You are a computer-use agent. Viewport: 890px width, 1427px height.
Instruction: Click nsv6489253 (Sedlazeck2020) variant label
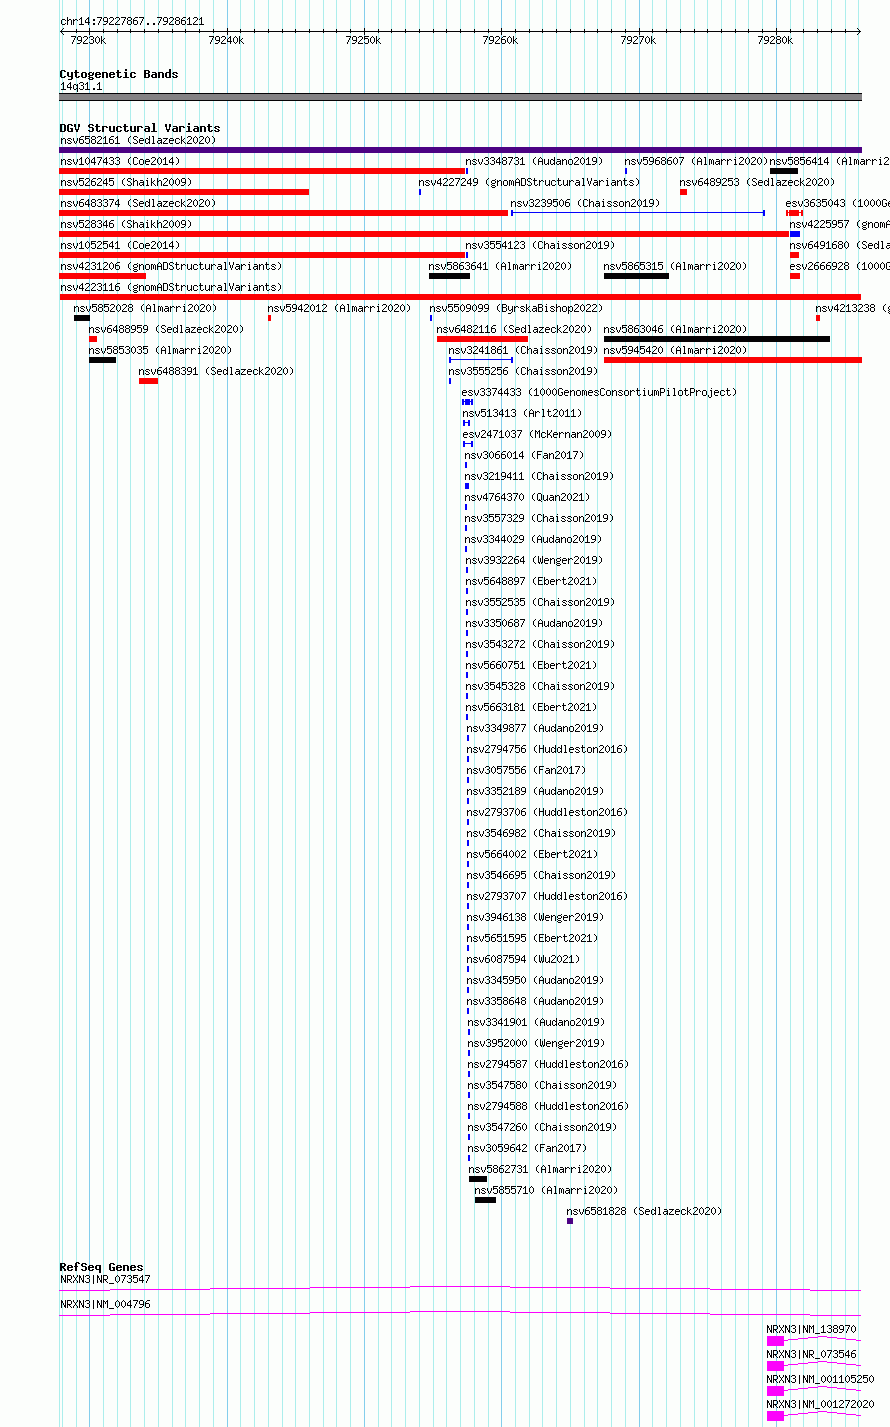point(757,183)
